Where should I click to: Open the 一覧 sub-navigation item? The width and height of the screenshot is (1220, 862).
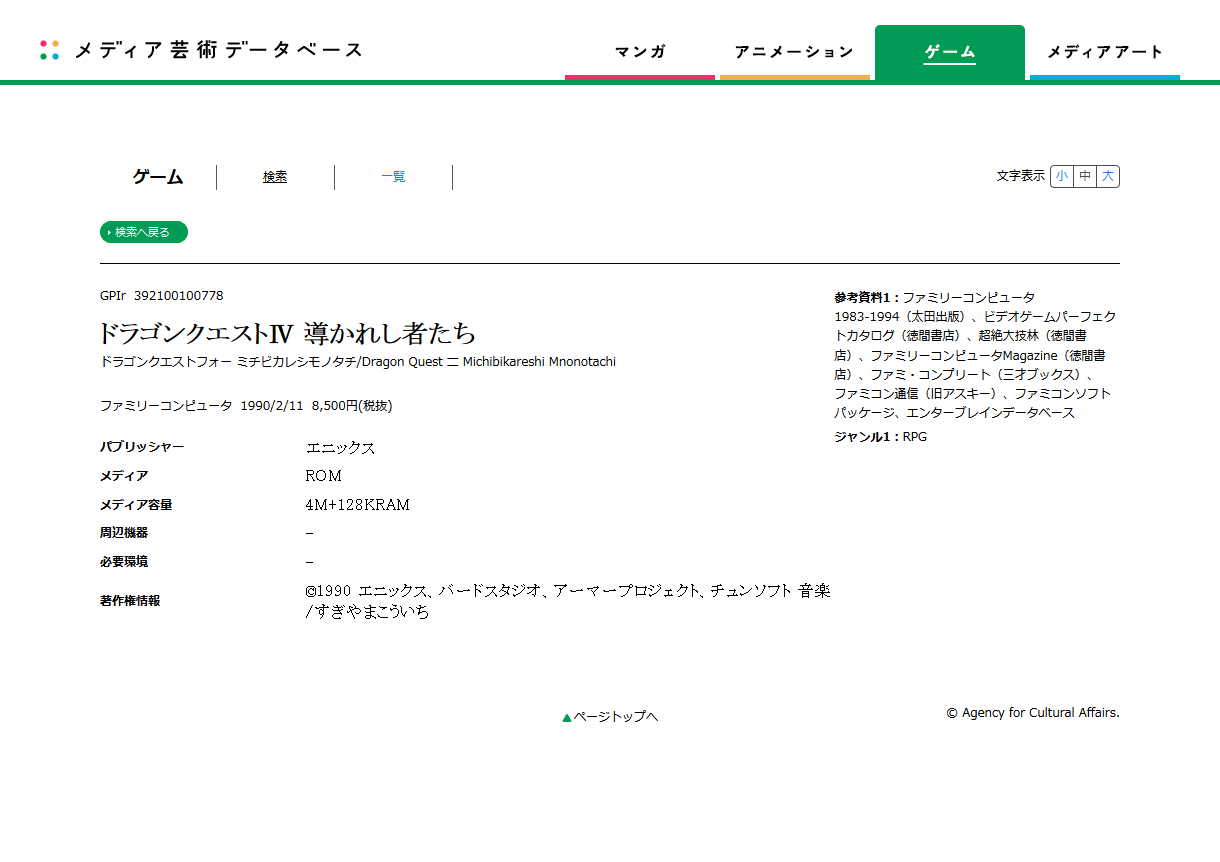click(x=393, y=177)
